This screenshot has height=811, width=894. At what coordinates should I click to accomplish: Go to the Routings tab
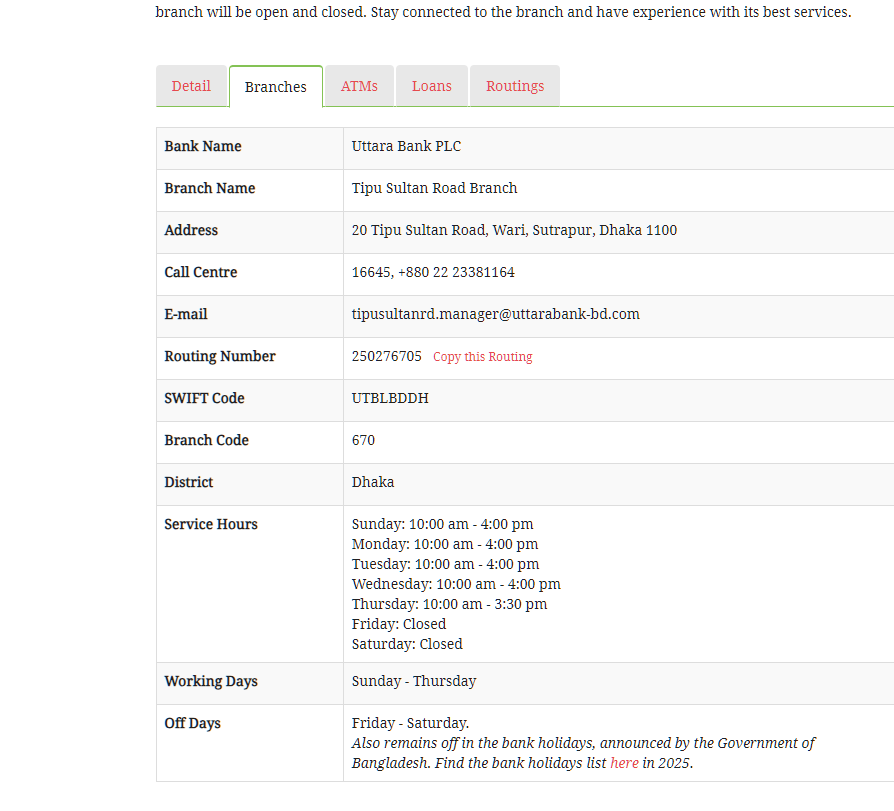[x=515, y=86]
